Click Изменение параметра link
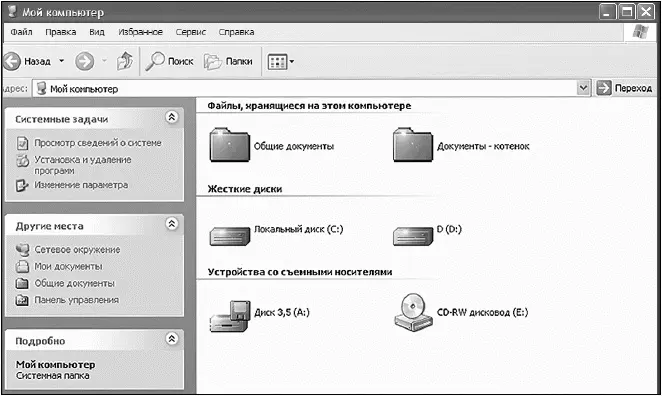 pyautogui.click(x=81, y=185)
